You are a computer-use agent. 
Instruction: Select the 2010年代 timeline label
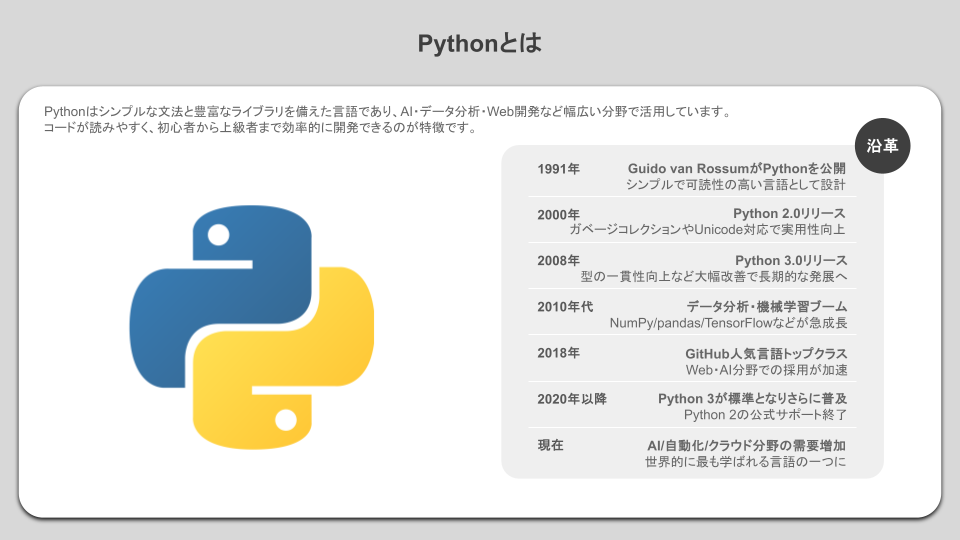point(565,307)
